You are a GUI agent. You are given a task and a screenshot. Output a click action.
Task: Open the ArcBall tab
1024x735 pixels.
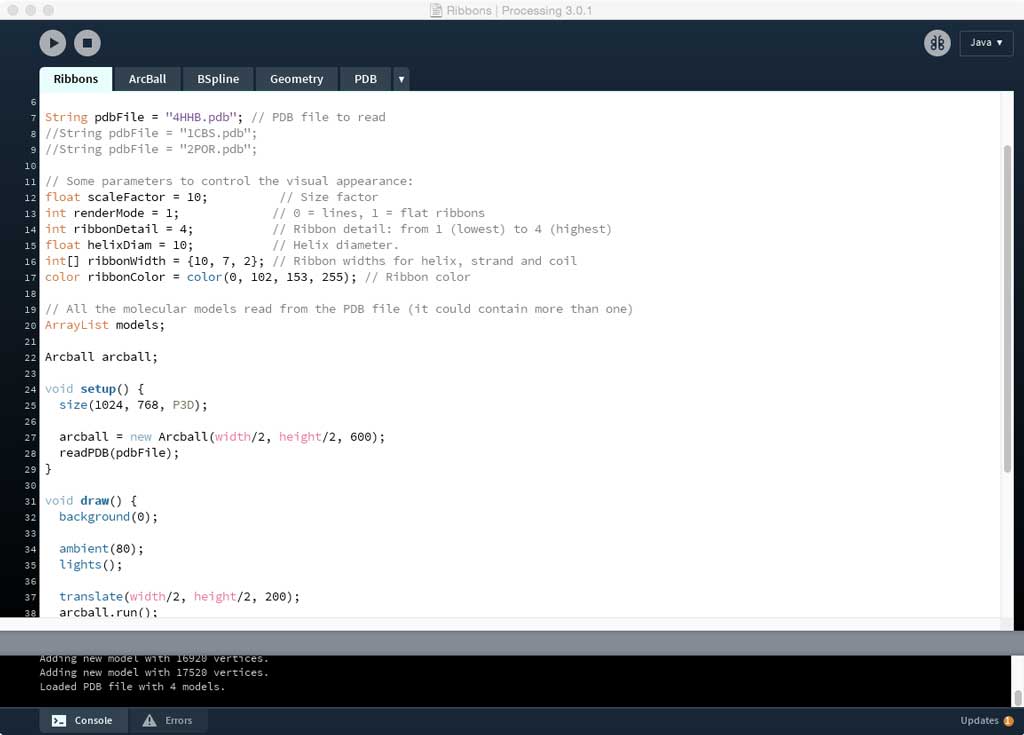tap(147, 79)
